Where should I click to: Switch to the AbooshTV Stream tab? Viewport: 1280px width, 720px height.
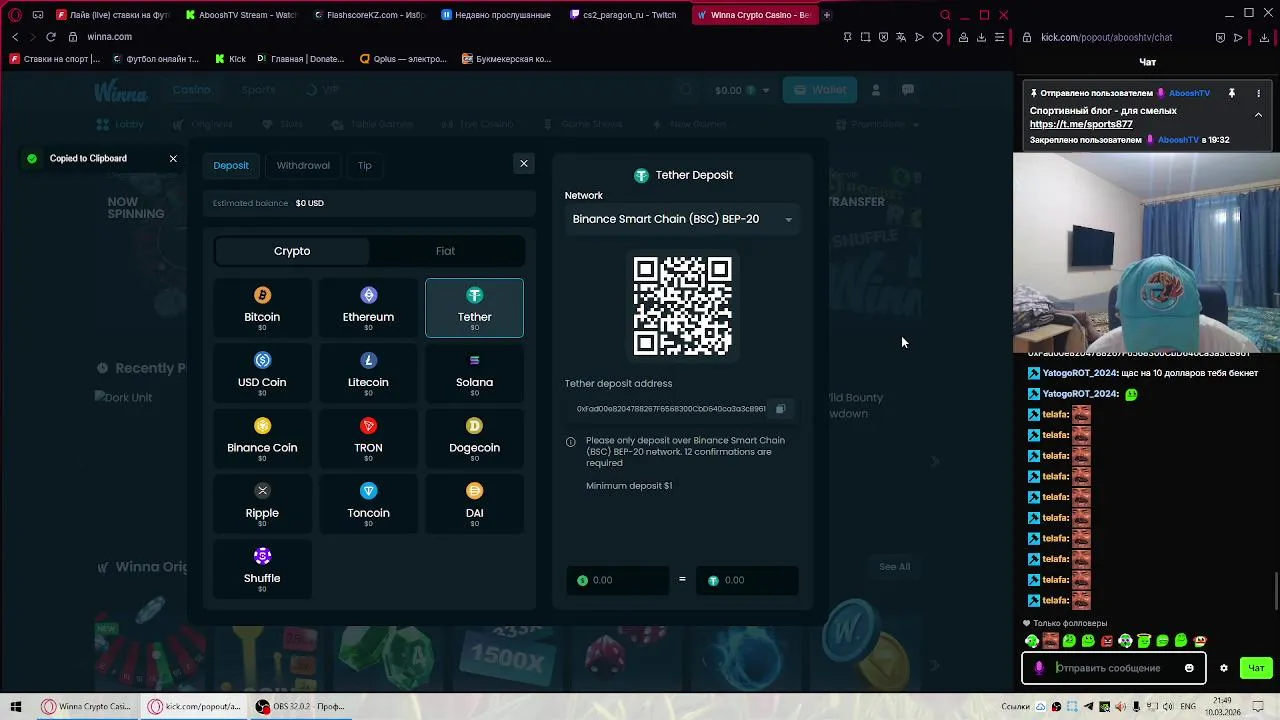[x=242, y=15]
